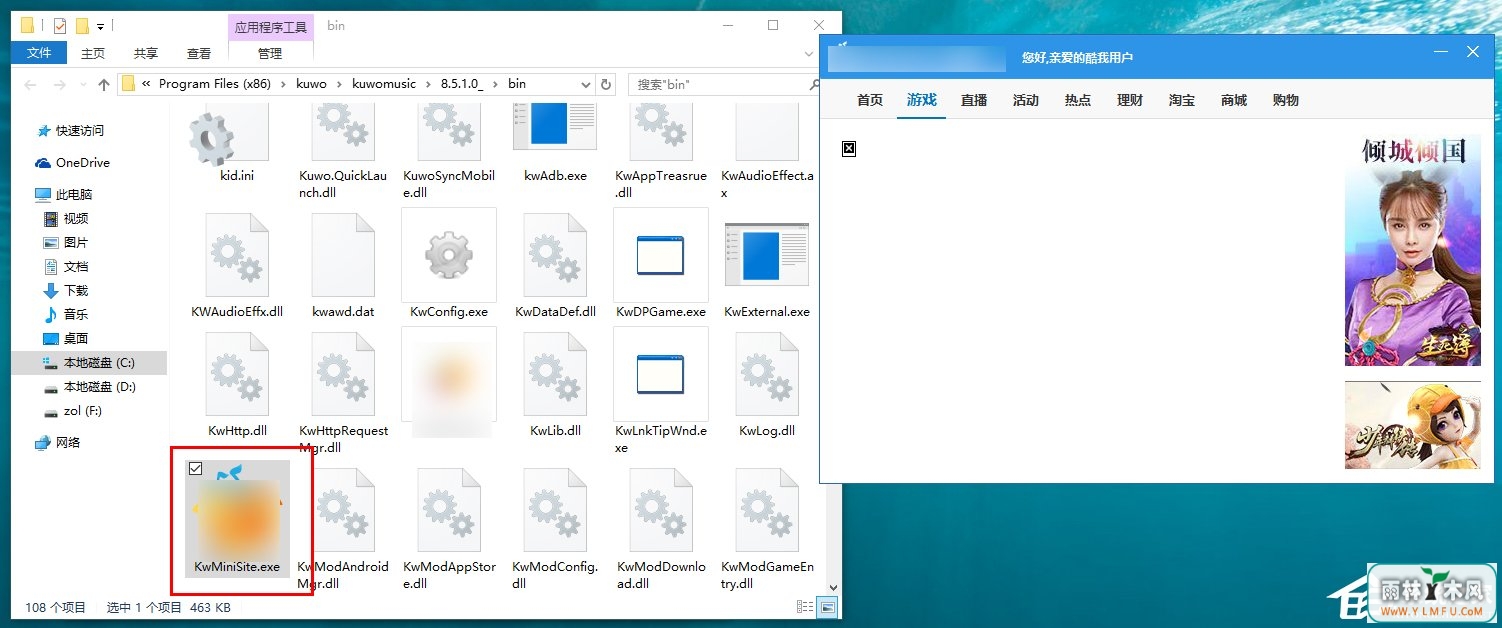Open the 查看 ribbon tab
1502x628 pixels.
click(199, 54)
